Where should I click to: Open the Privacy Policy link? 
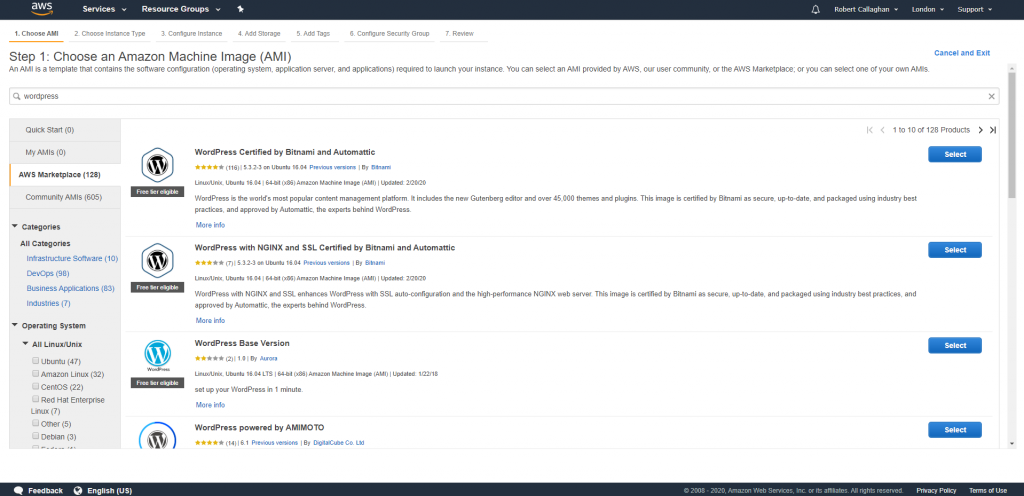936,491
